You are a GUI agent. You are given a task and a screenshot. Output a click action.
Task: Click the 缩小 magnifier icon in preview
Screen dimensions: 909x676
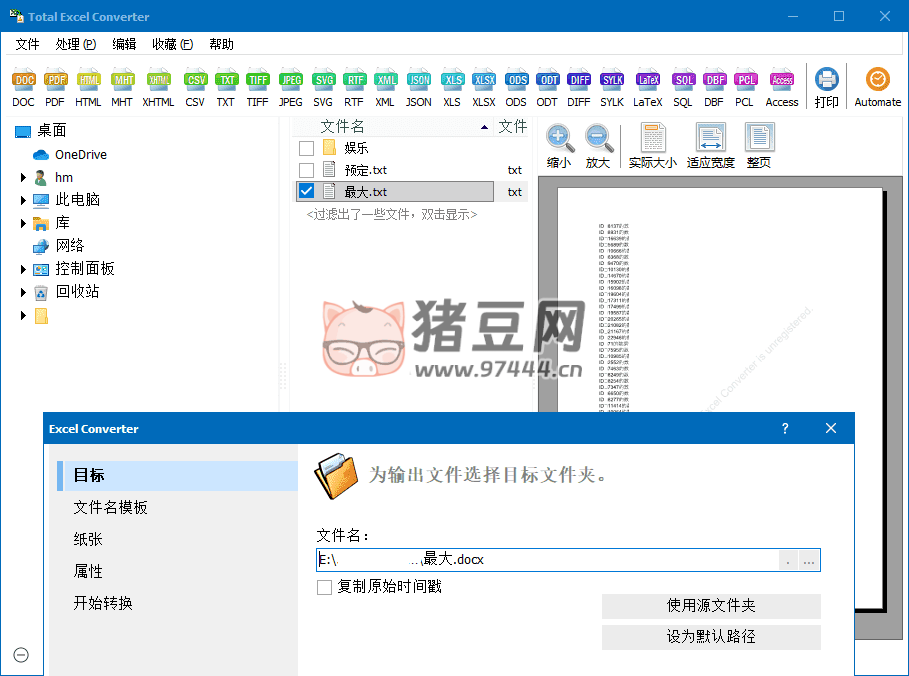coord(559,138)
